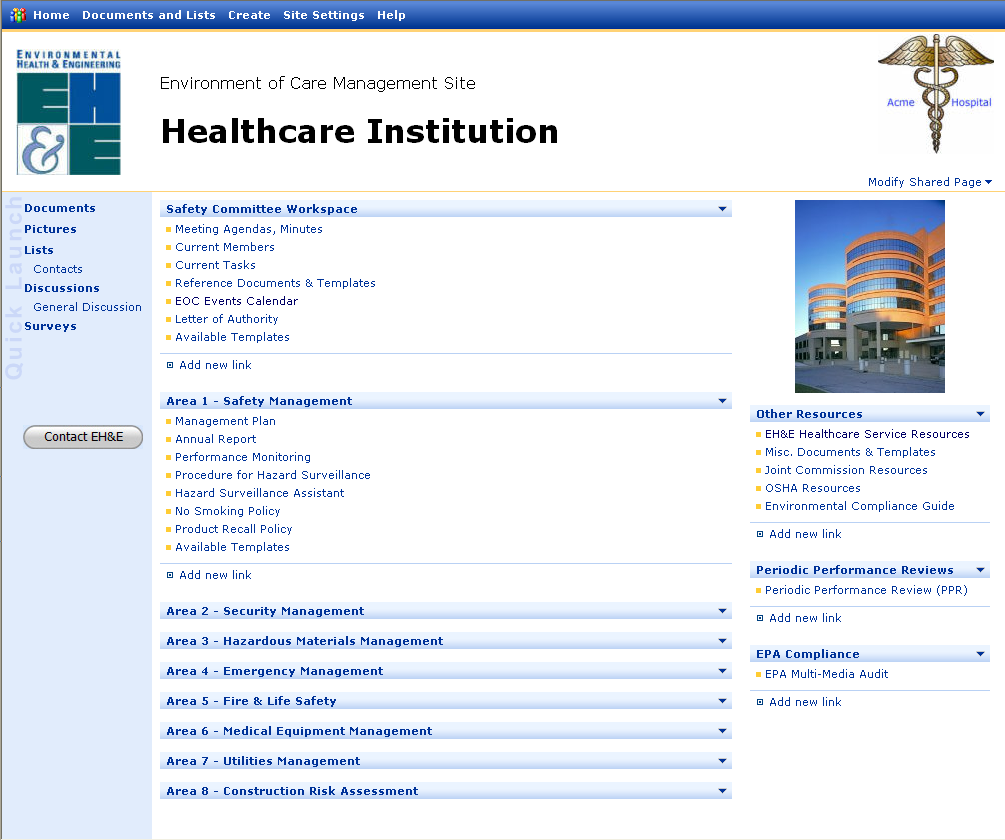Open the Modify Shared Page dropdown
This screenshot has height=840, width=1005.
point(929,182)
